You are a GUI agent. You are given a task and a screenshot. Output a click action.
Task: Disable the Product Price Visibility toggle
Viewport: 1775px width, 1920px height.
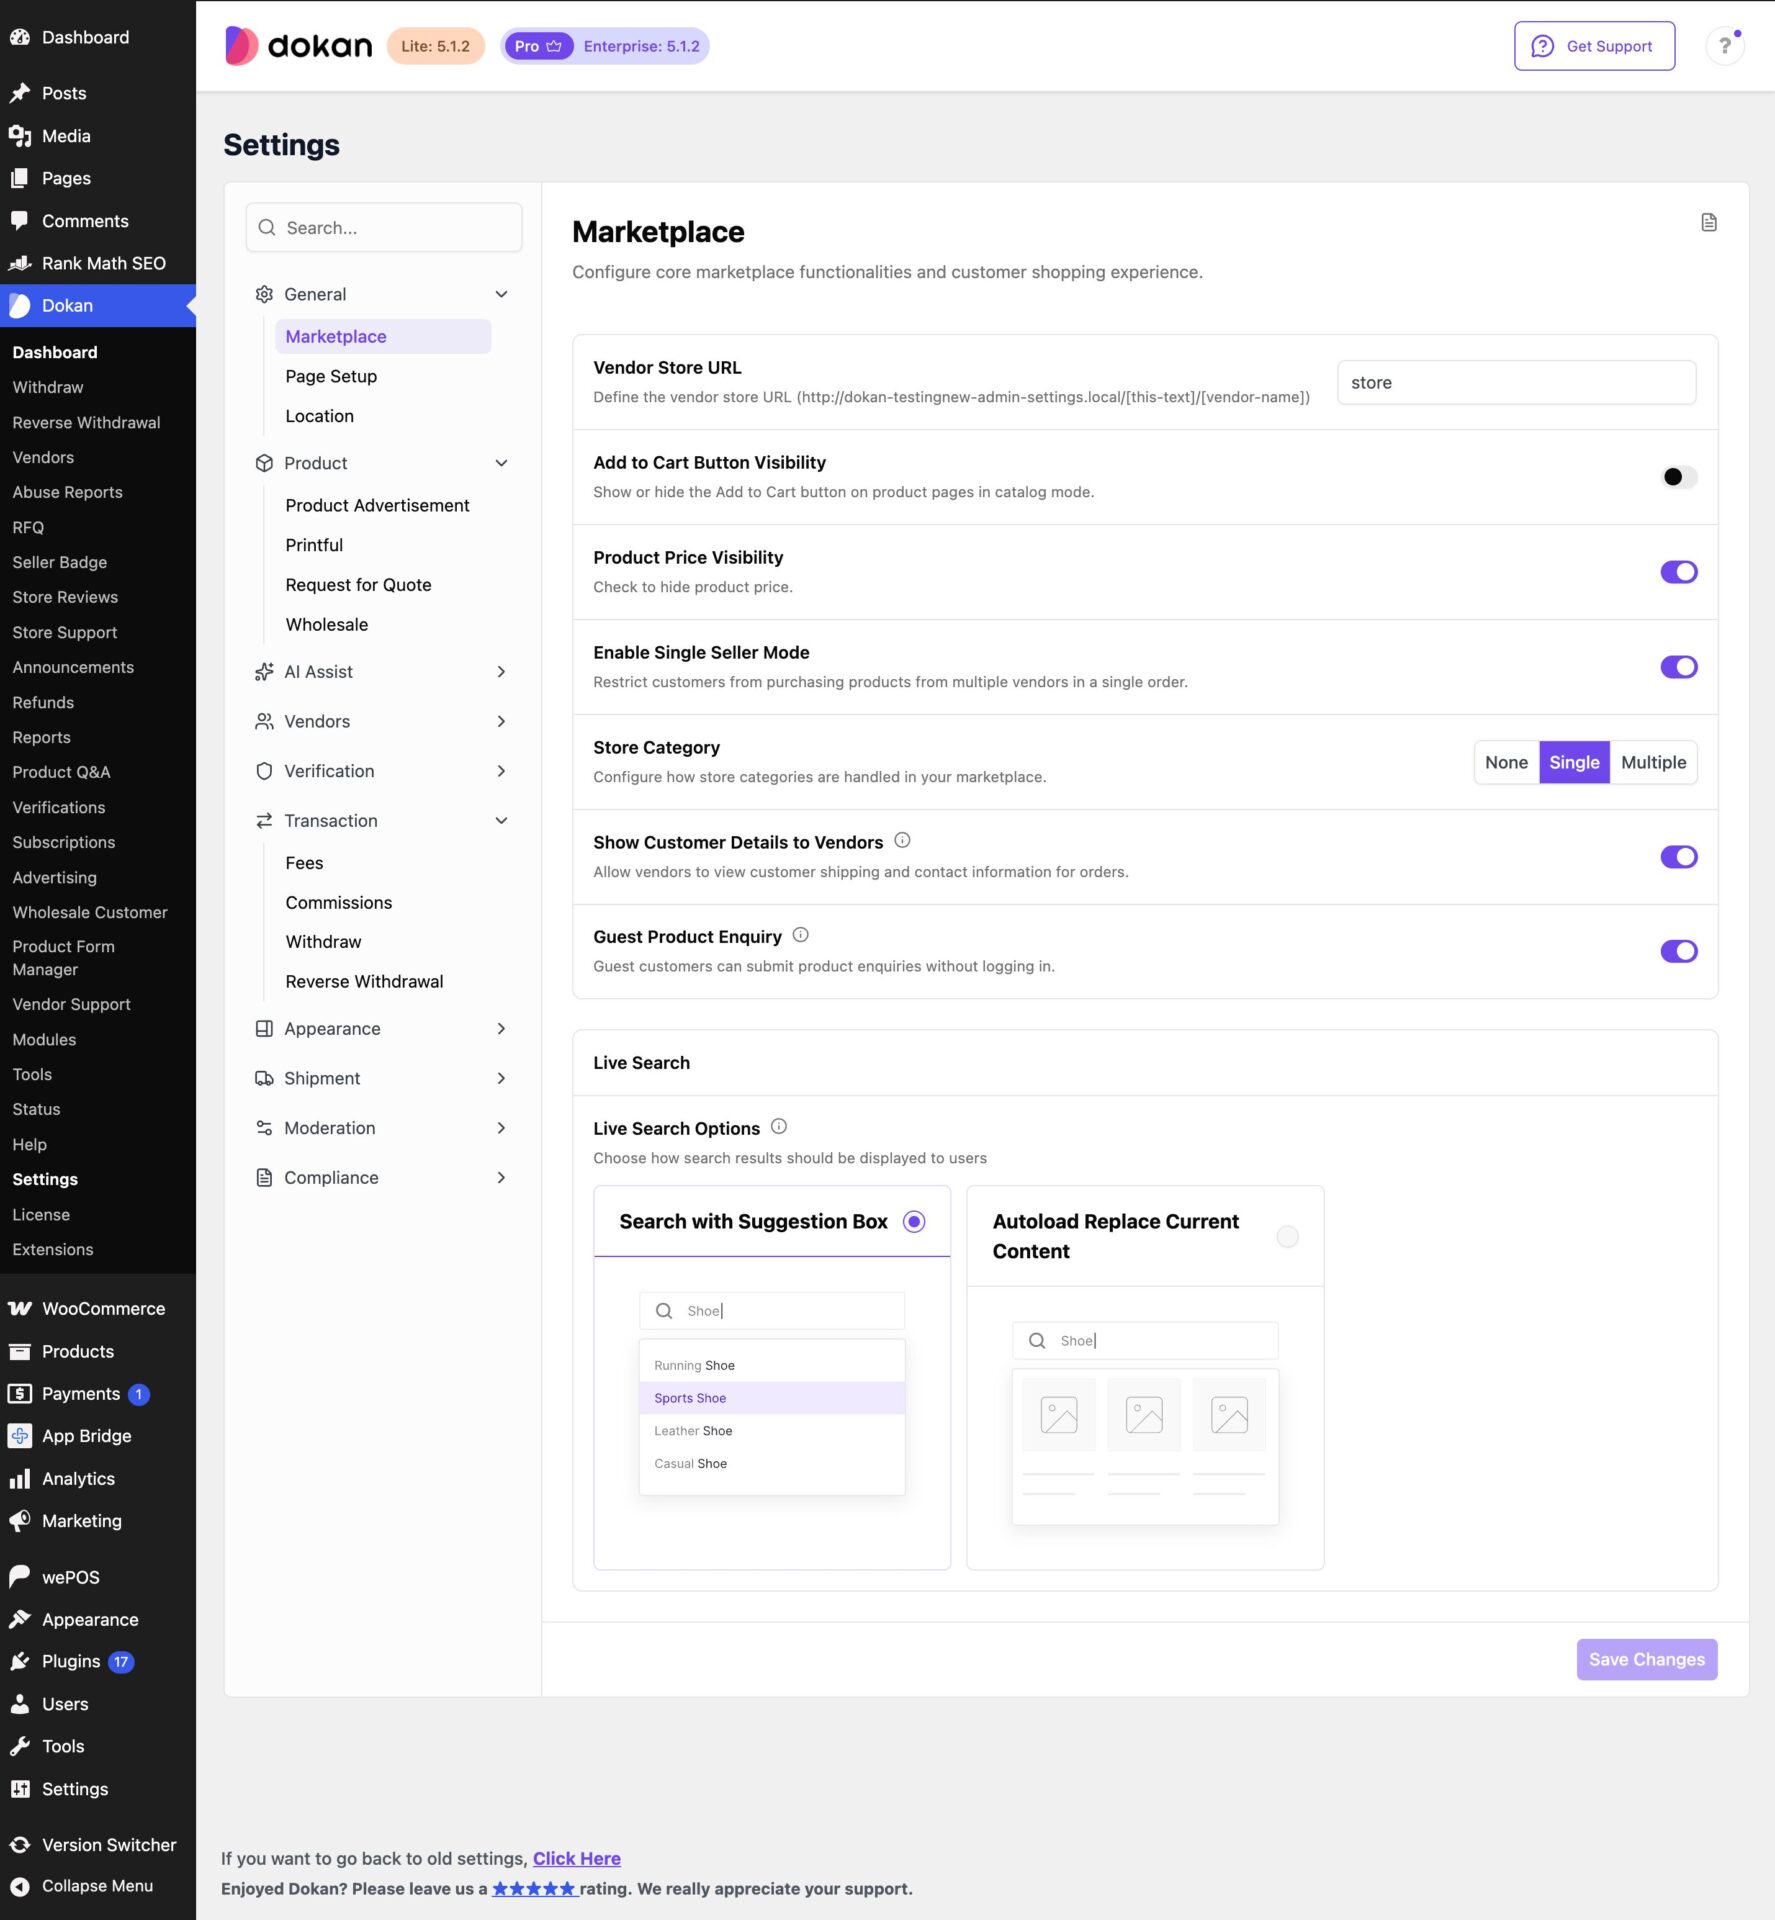1679,572
